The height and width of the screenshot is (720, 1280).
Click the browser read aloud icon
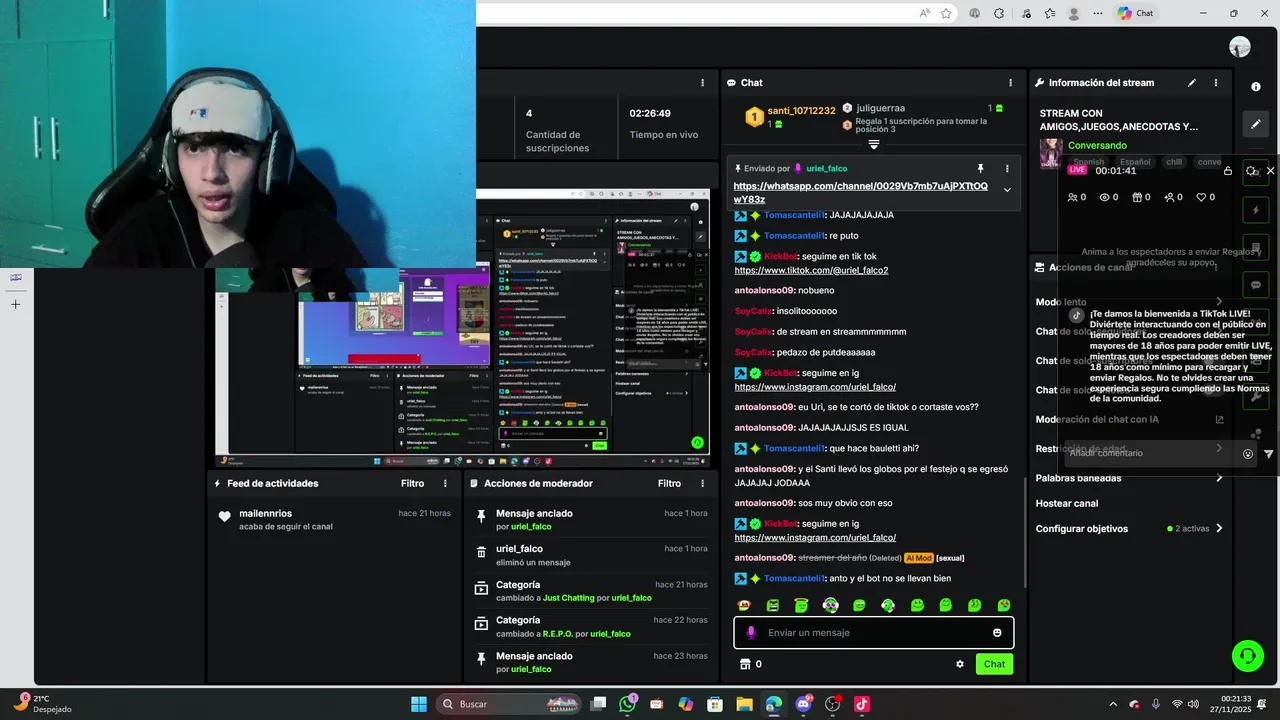[923, 13]
